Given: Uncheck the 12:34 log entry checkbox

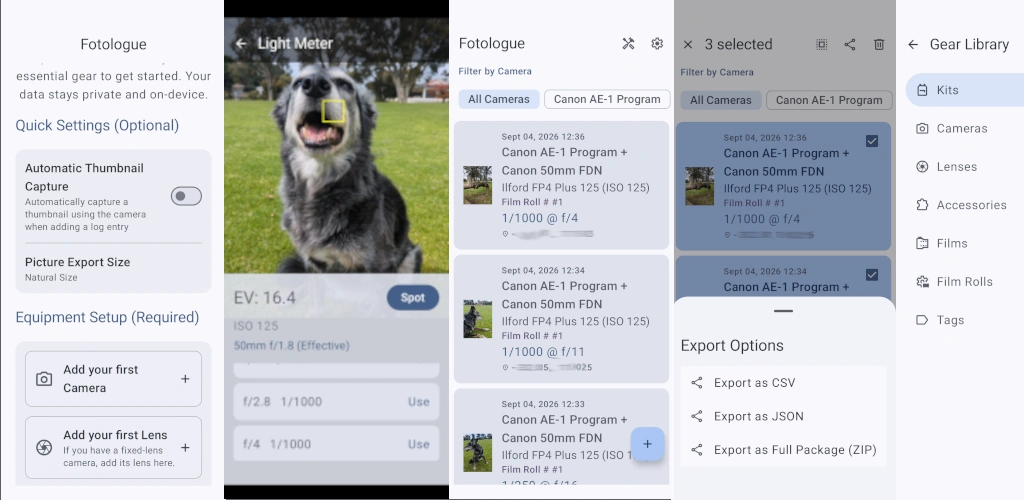Looking at the screenshot, I should 872,275.
